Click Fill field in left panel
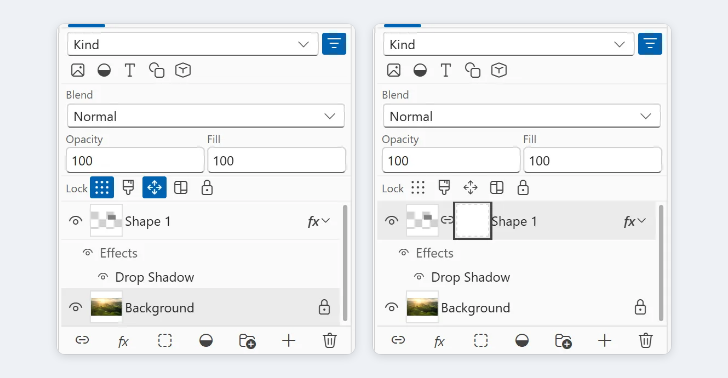The image size is (728, 378). click(276, 161)
